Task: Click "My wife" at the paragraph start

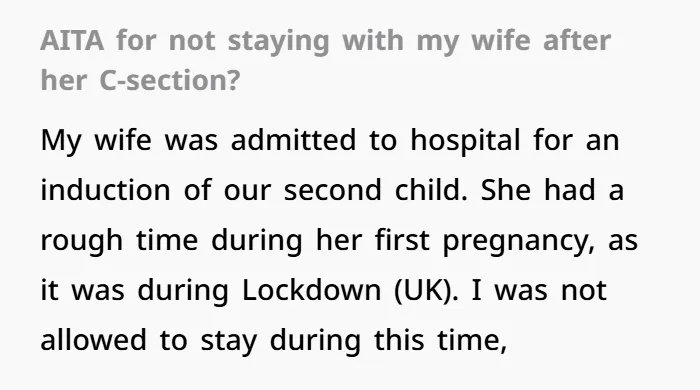Action: [96, 140]
